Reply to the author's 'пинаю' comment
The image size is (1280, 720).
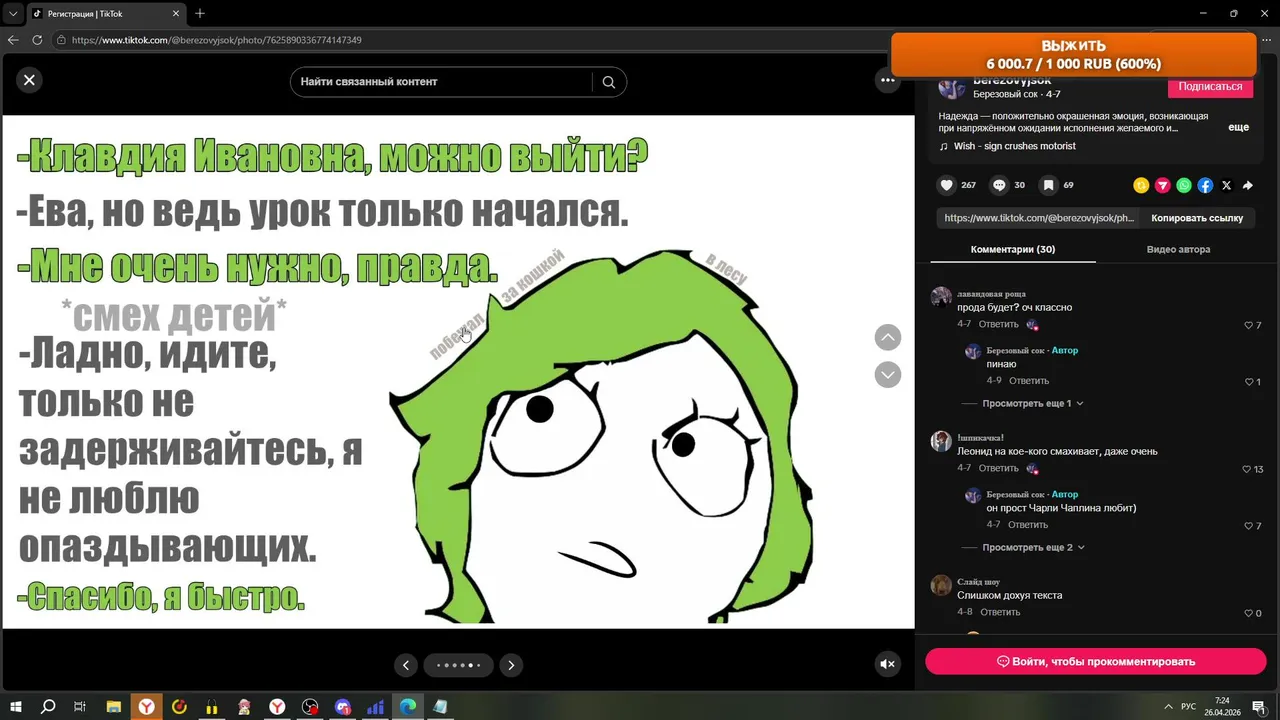pyautogui.click(x=1029, y=381)
